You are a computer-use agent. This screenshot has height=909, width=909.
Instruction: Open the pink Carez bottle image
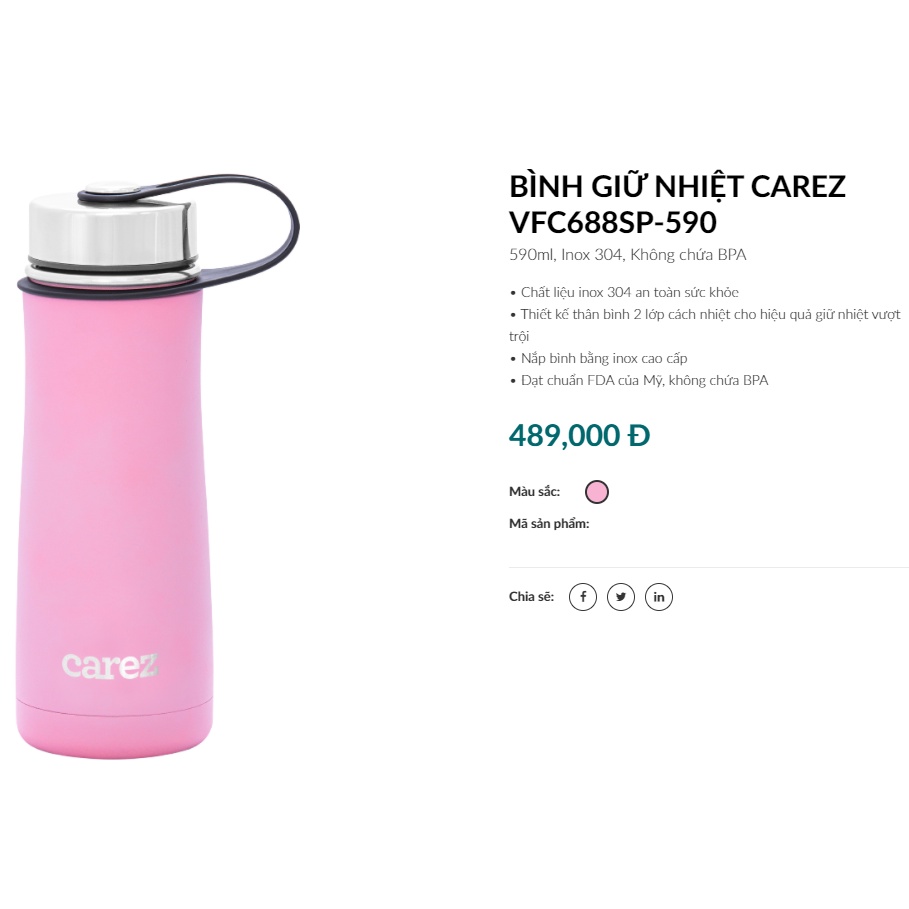(158, 464)
